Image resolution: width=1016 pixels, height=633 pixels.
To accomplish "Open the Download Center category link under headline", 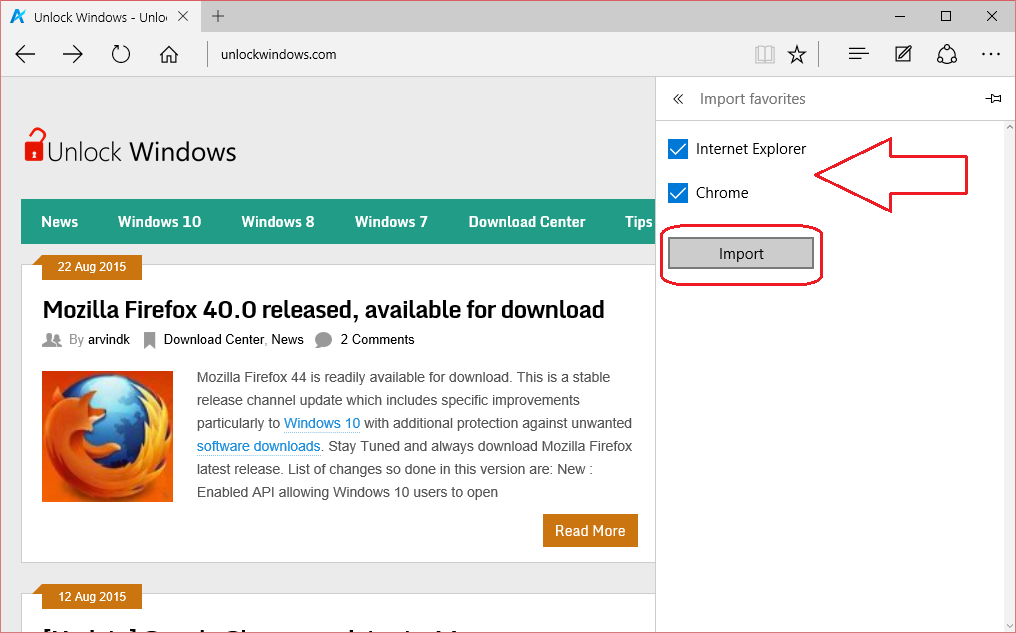I will pyautogui.click(x=214, y=340).
